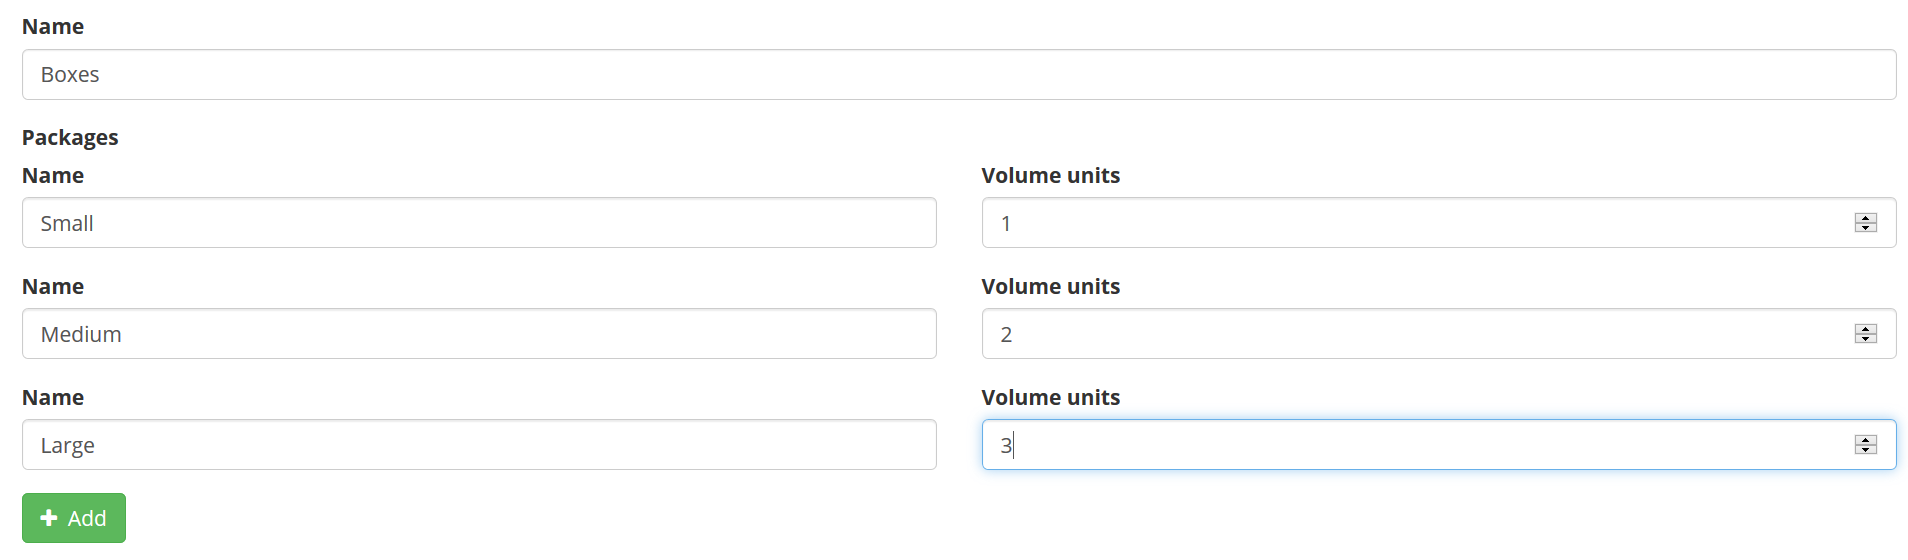Click the Name label above Large field
The width and height of the screenshot is (1908, 560).
(x=53, y=398)
